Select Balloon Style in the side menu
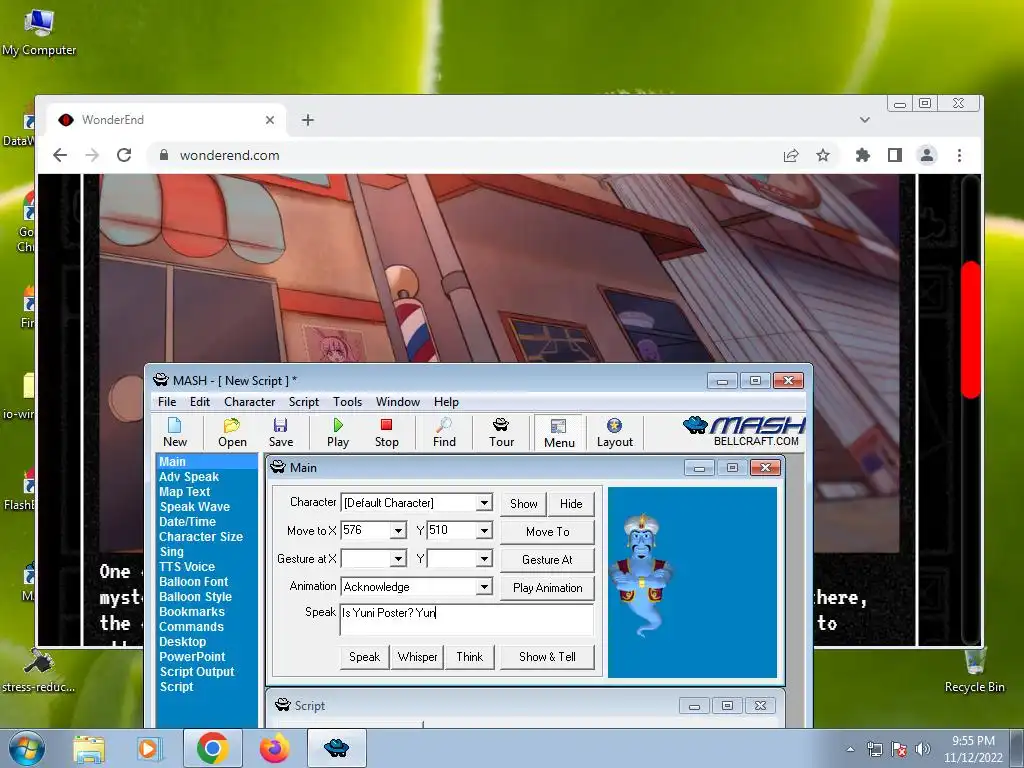Viewport: 1024px width, 768px height. click(195, 597)
